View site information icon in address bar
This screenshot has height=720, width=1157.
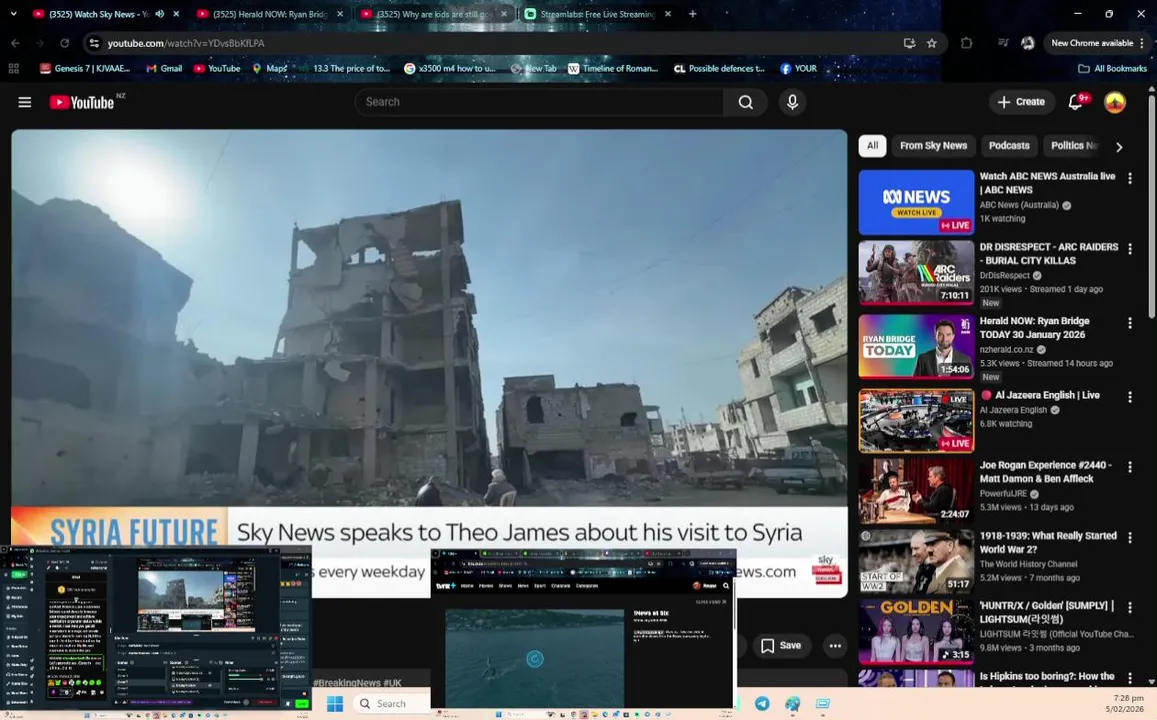pyautogui.click(x=94, y=43)
